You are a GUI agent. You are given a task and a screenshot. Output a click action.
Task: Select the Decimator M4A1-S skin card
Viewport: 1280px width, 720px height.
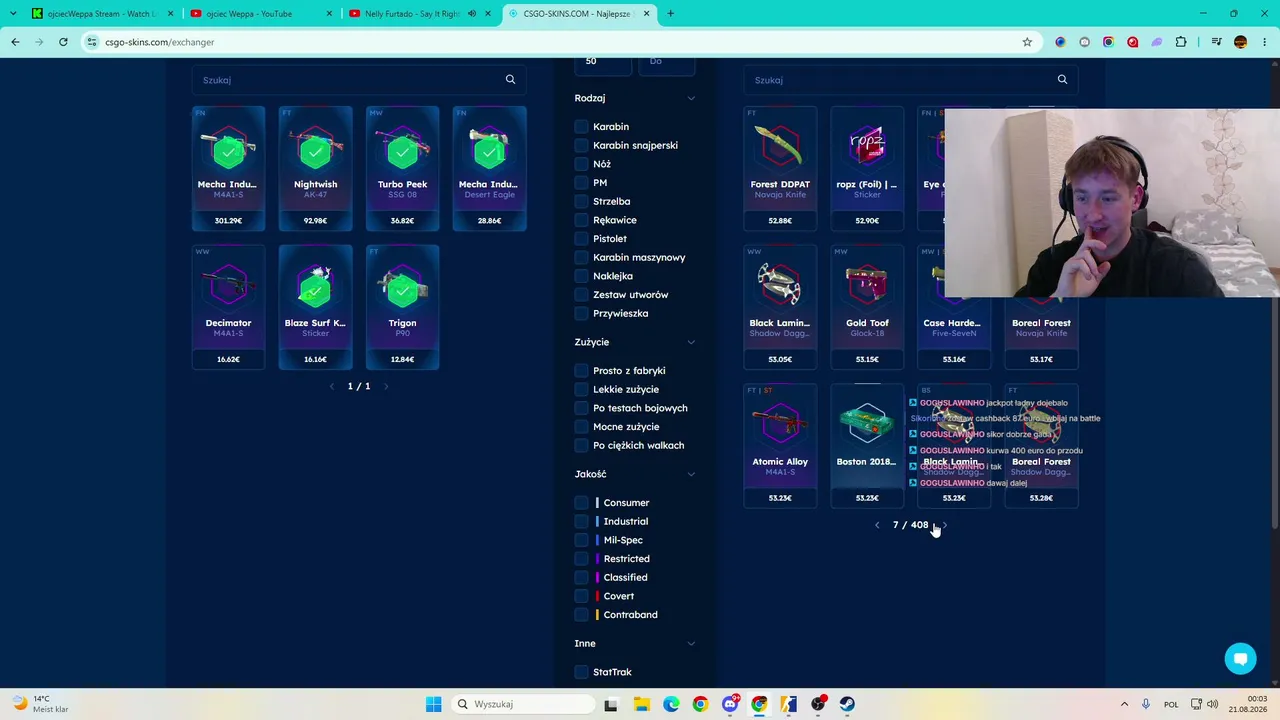pos(228,307)
